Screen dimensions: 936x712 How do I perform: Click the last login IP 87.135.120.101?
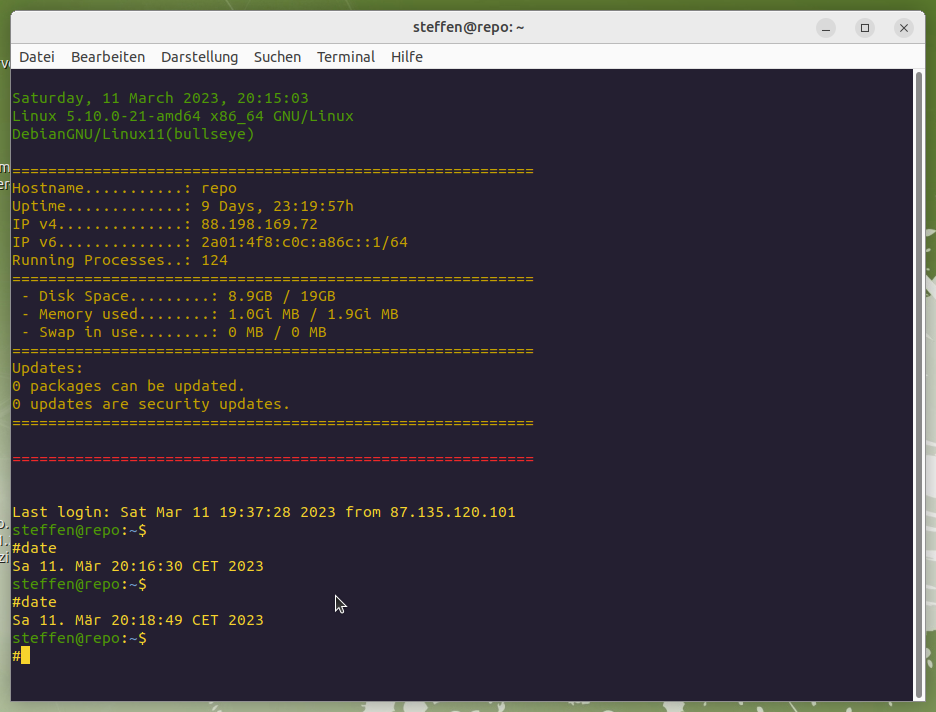[x=453, y=512]
